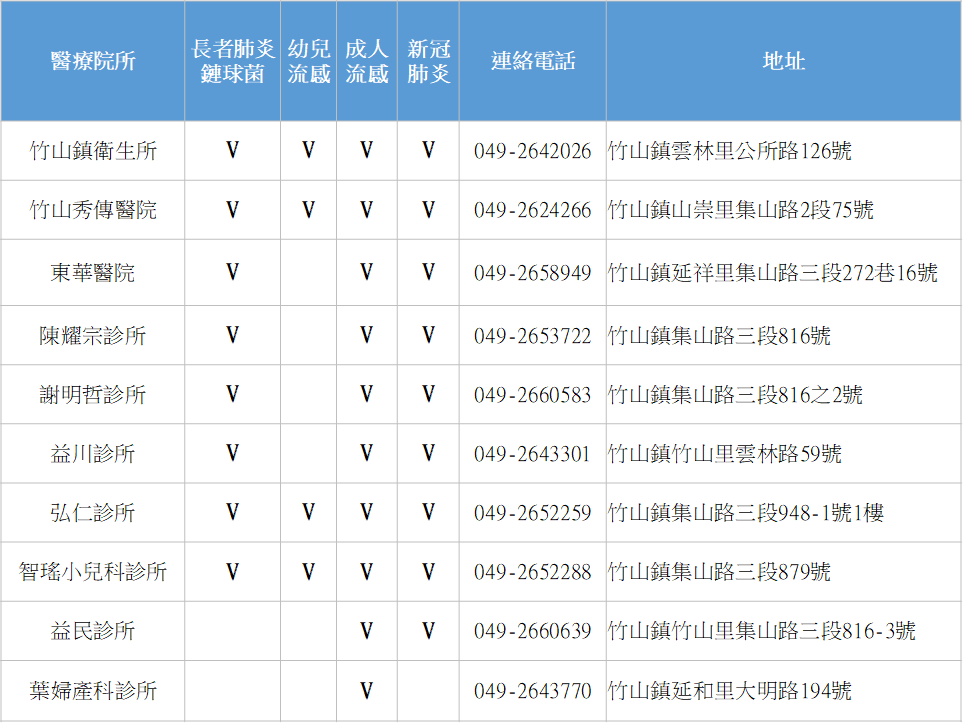Click address 竹山鎮延祥里集山路三段272巷16號
Viewport: 963px width, 723px height.
click(773, 273)
